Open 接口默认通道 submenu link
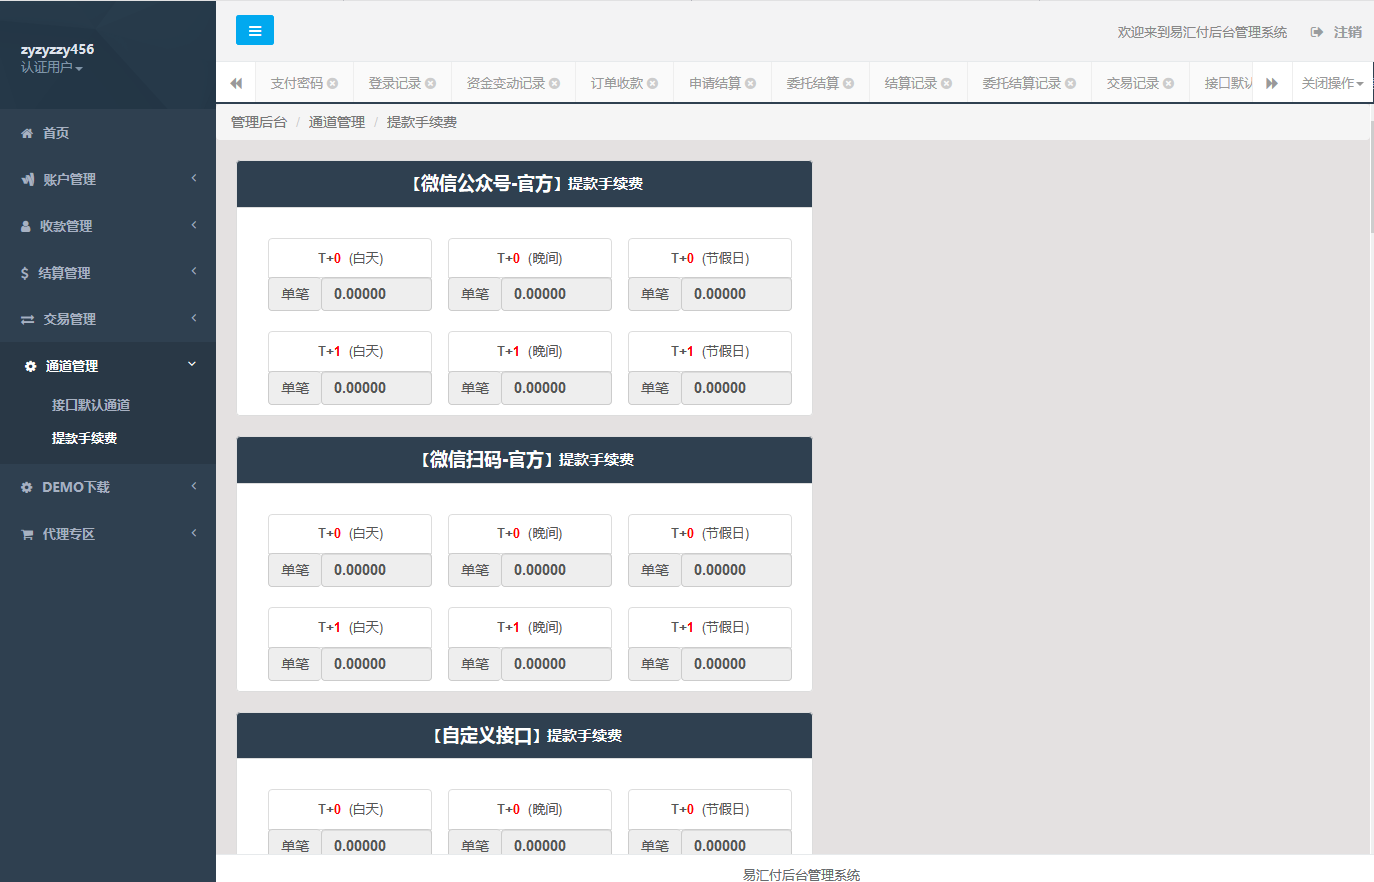 tap(91, 405)
